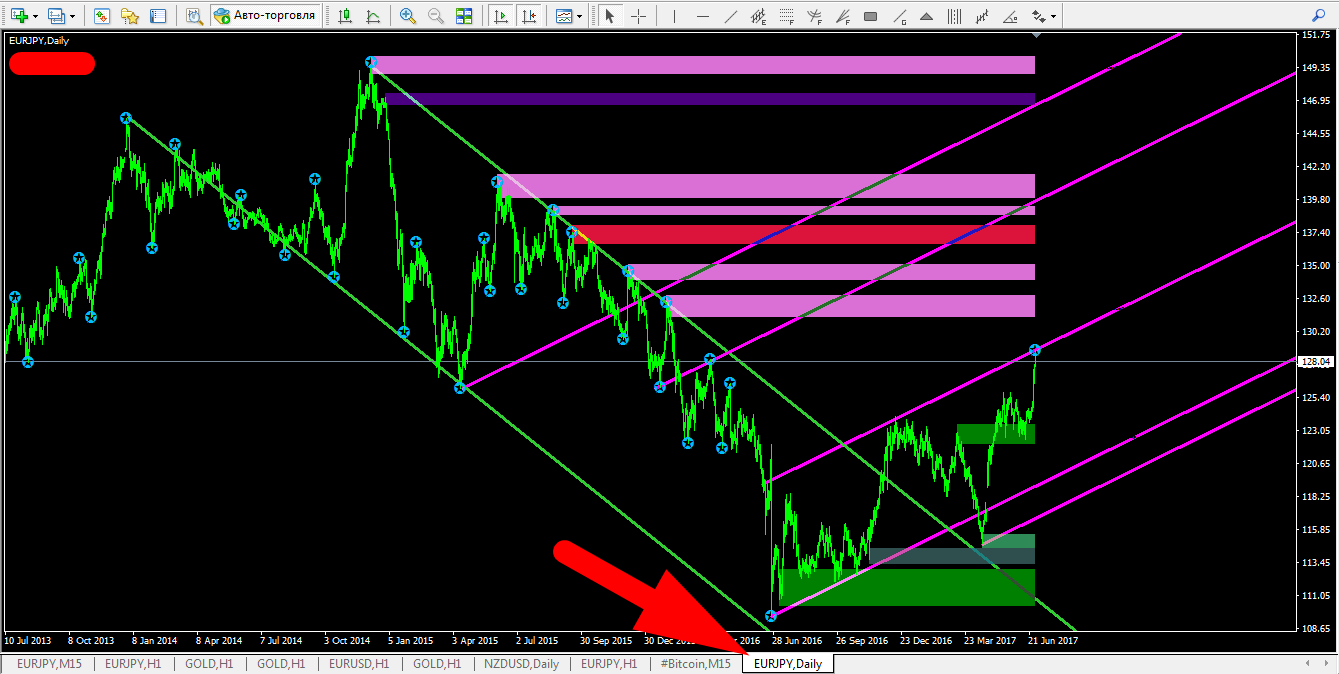Expand the Templates dropdown arrow

coord(581,16)
